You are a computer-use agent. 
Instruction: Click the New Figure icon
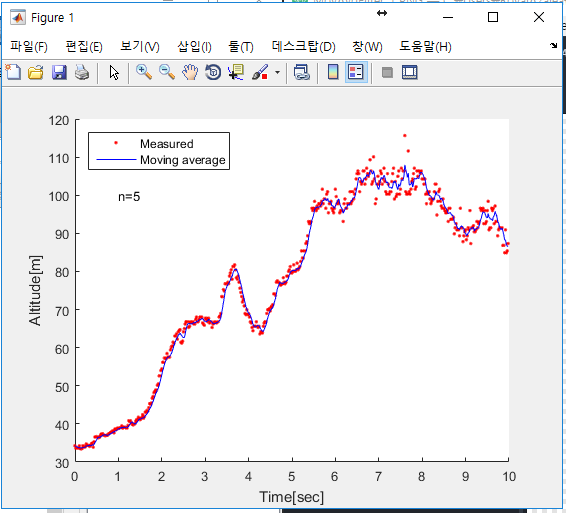(13, 72)
